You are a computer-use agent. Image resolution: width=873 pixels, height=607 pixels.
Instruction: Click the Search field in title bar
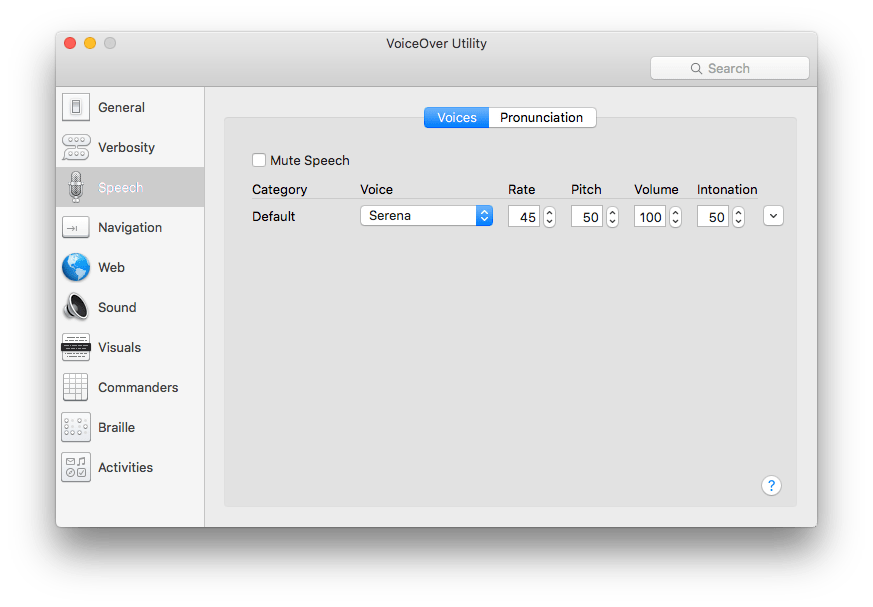click(729, 68)
